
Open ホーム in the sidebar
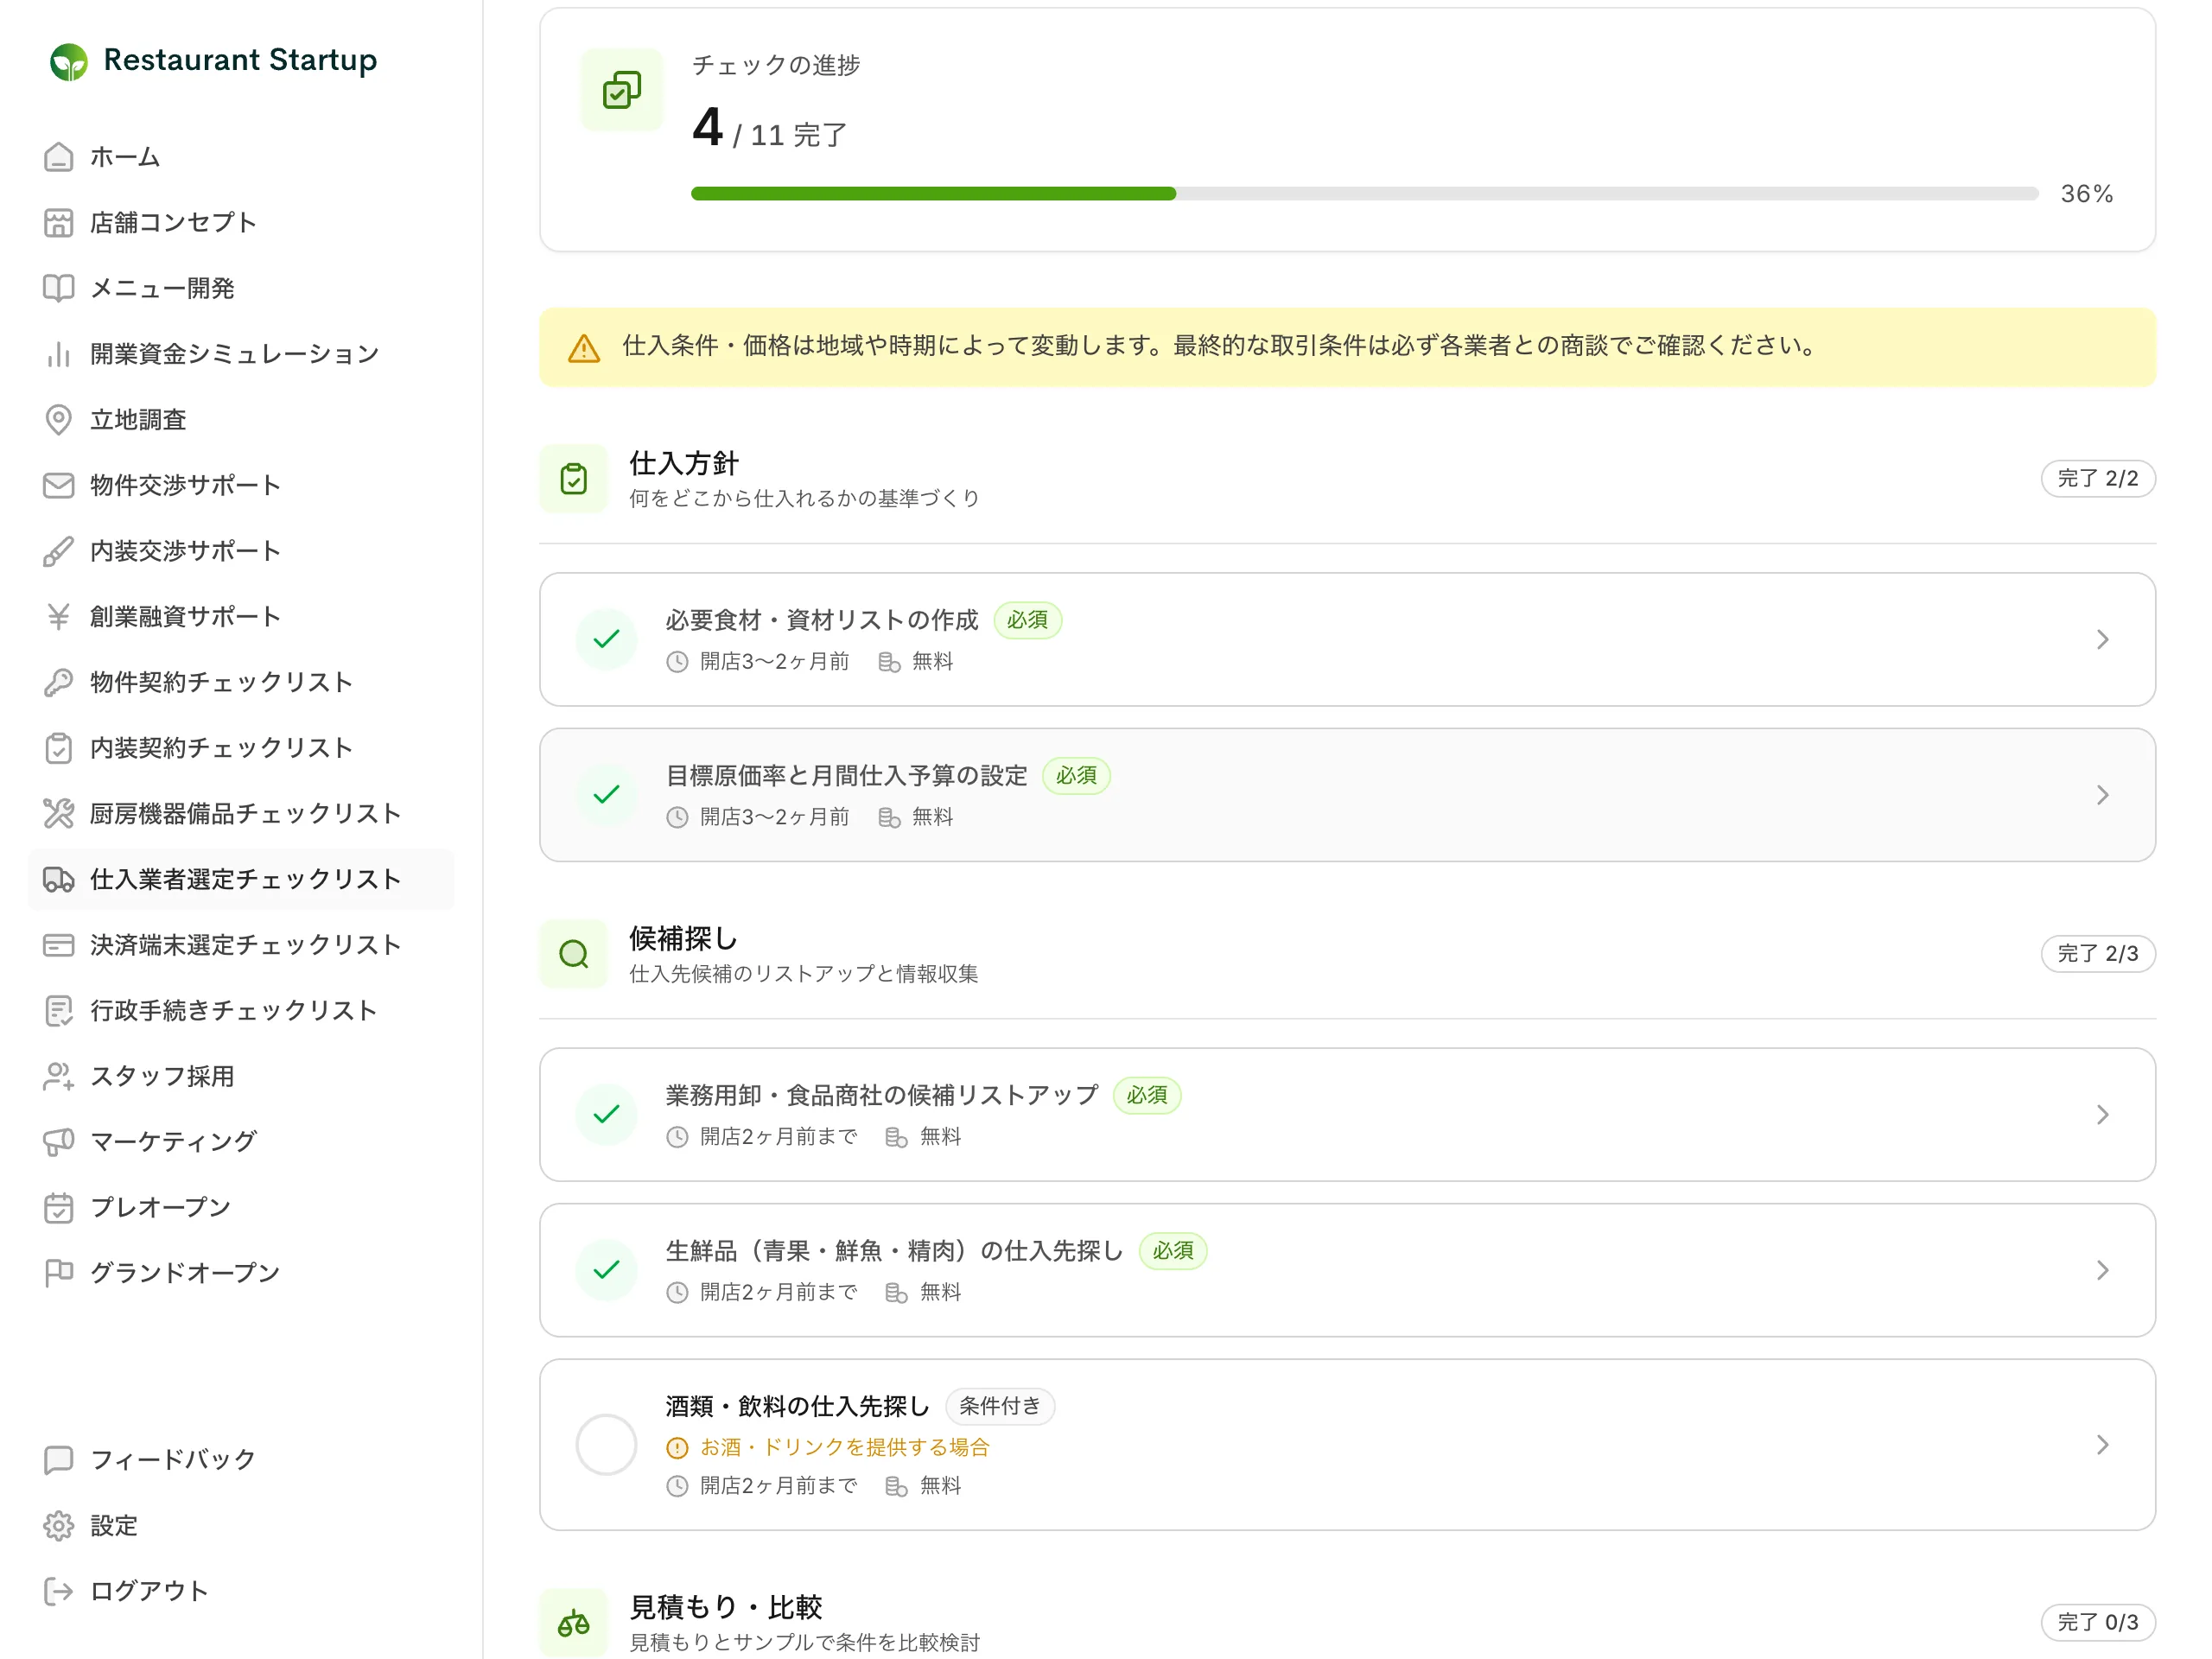241,157
